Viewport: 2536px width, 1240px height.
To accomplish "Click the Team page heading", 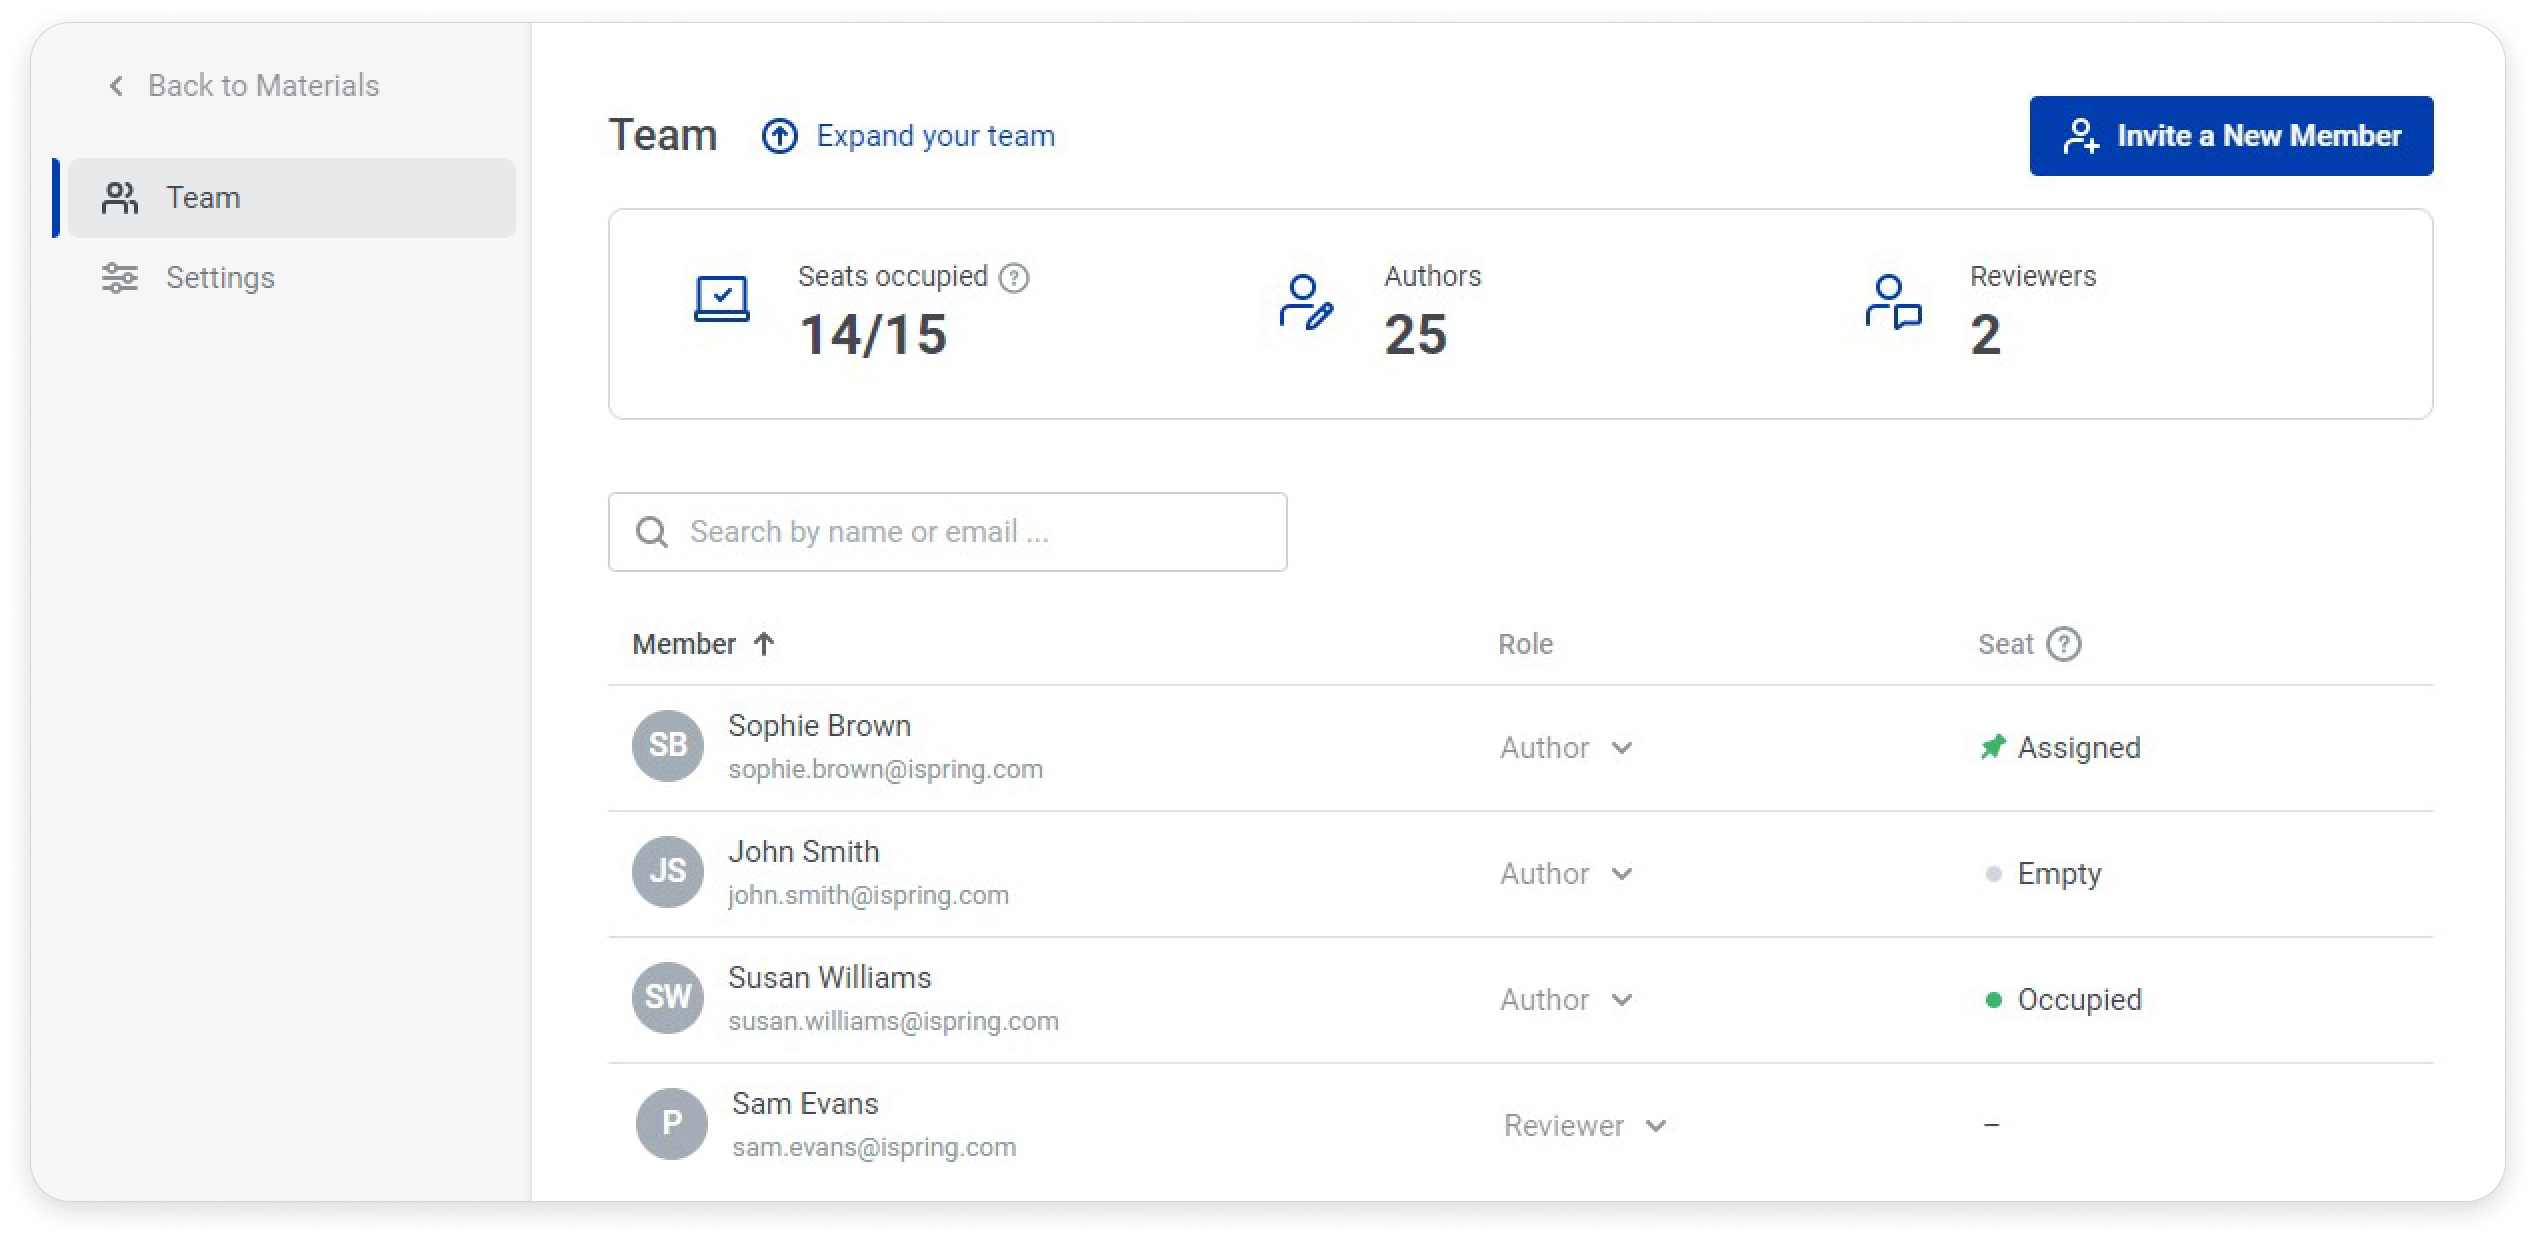I will click(663, 135).
